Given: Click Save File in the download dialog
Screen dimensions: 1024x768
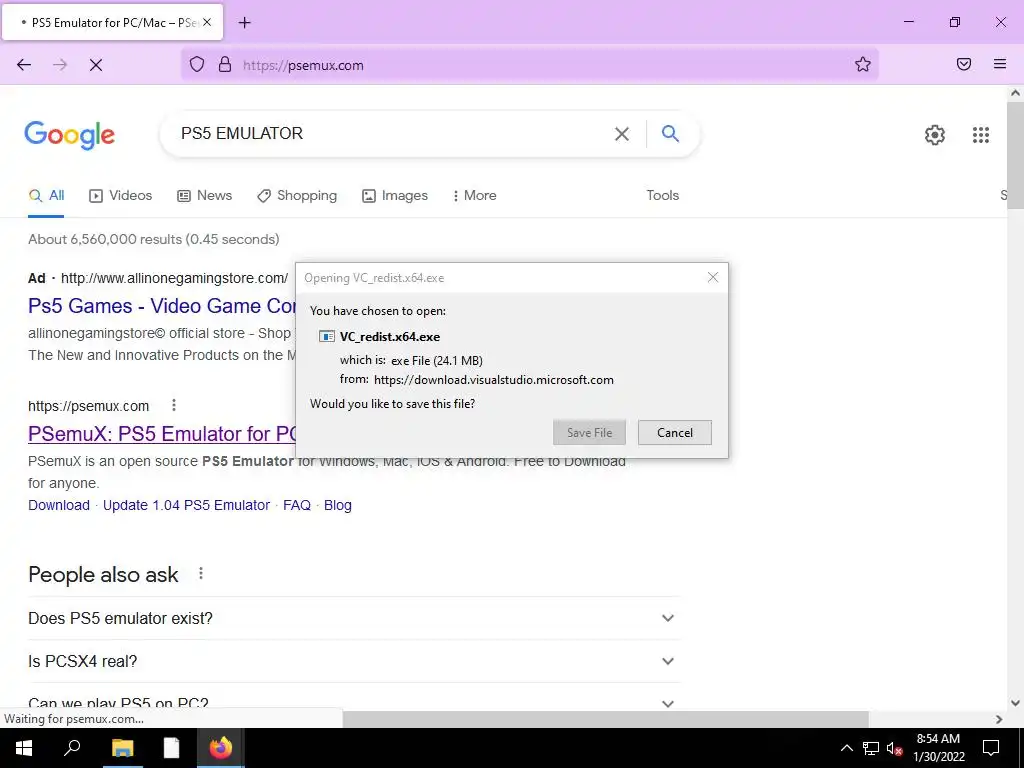Looking at the screenshot, I should pyautogui.click(x=589, y=432).
